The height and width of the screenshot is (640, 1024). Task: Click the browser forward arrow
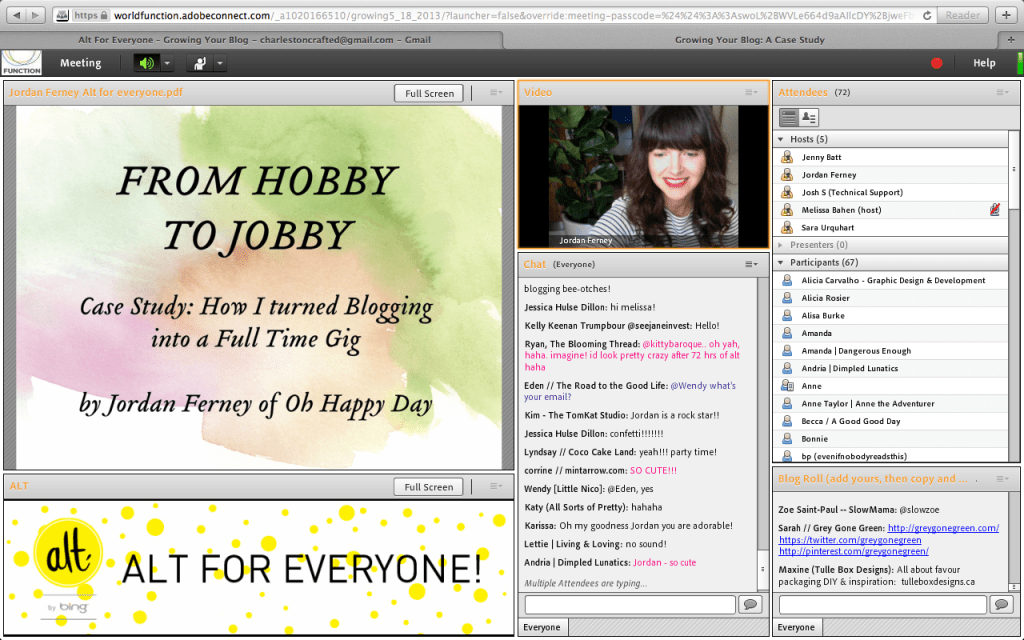pos(35,15)
